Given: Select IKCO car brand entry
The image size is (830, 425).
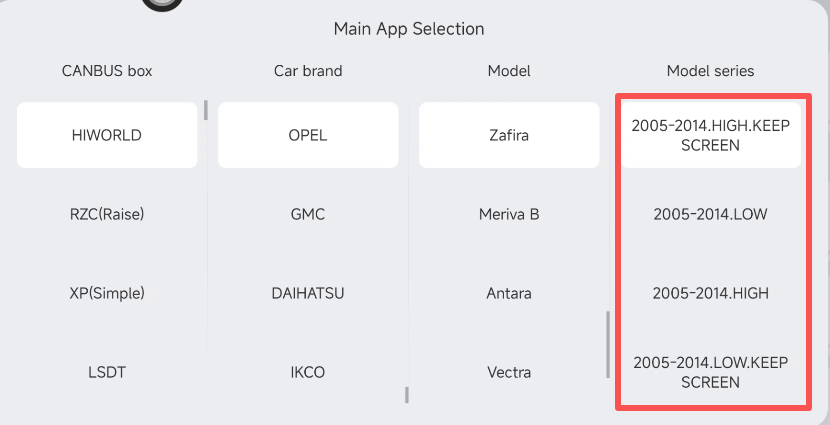Looking at the screenshot, I should click(308, 372).
